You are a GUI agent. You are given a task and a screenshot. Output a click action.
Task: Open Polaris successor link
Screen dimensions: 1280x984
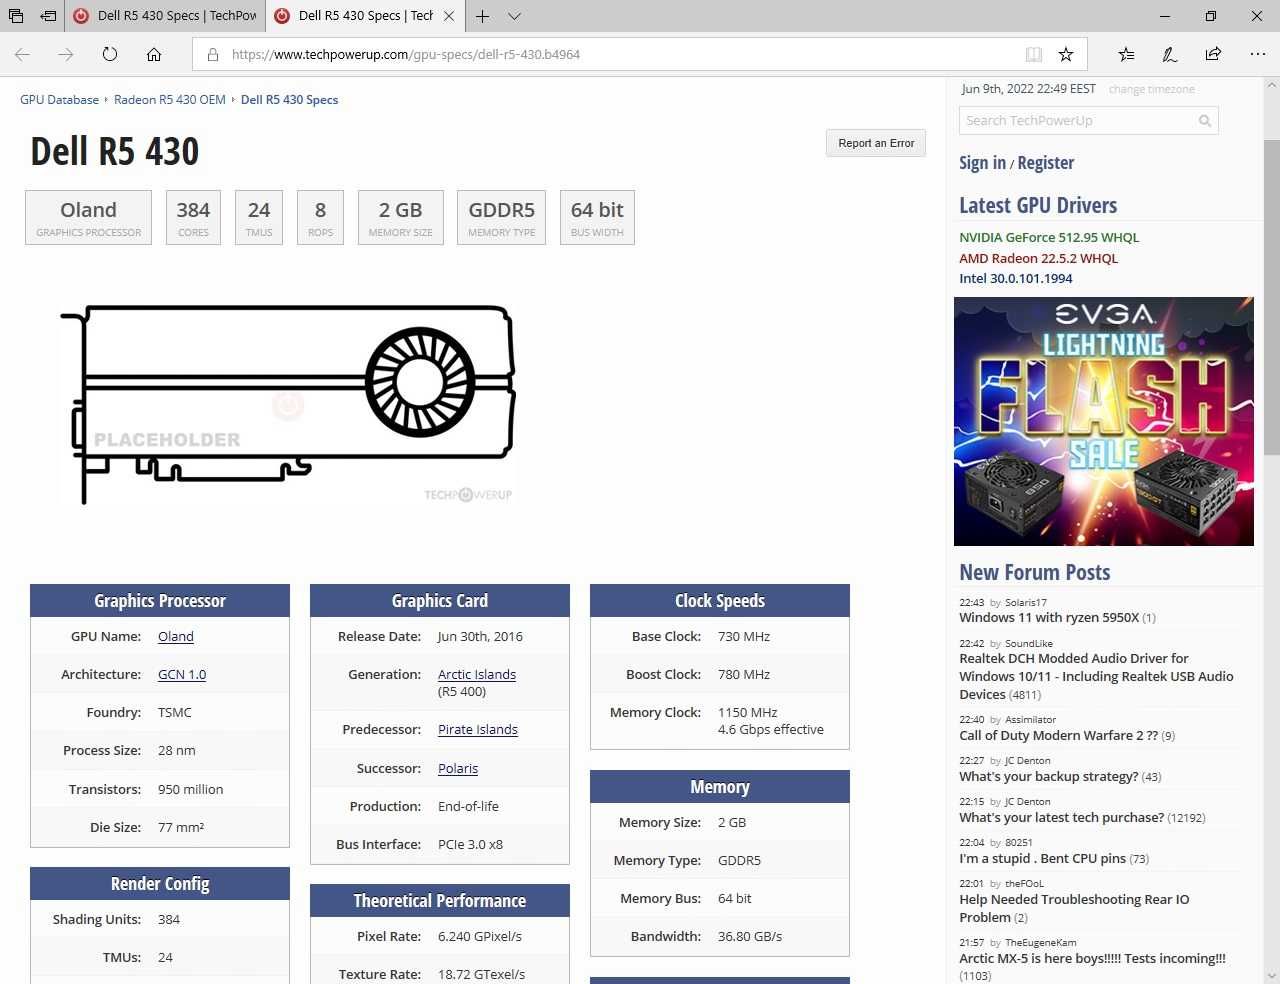coord(458,769)
